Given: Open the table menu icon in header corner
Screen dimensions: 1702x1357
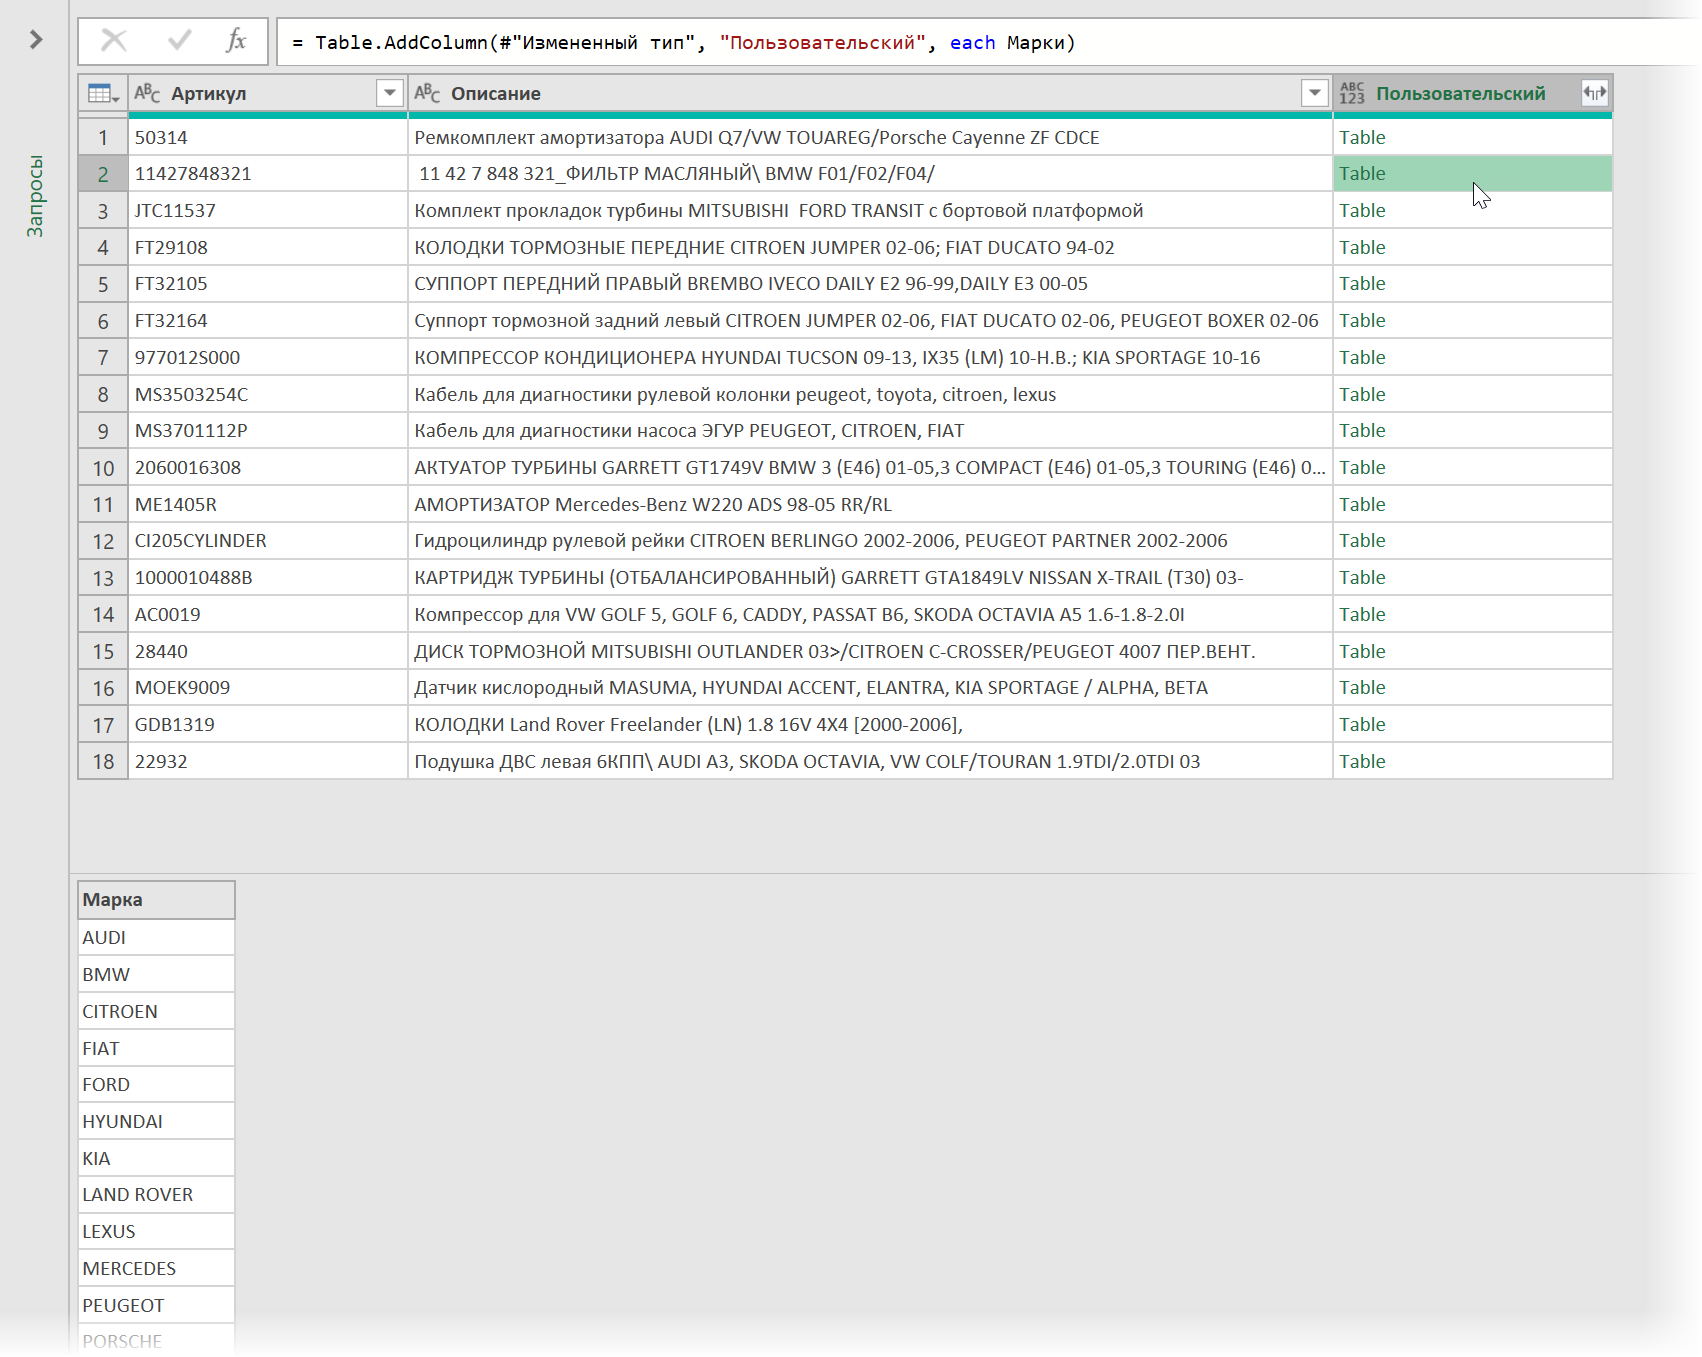Looking at the screenshot, I should 103,93.
